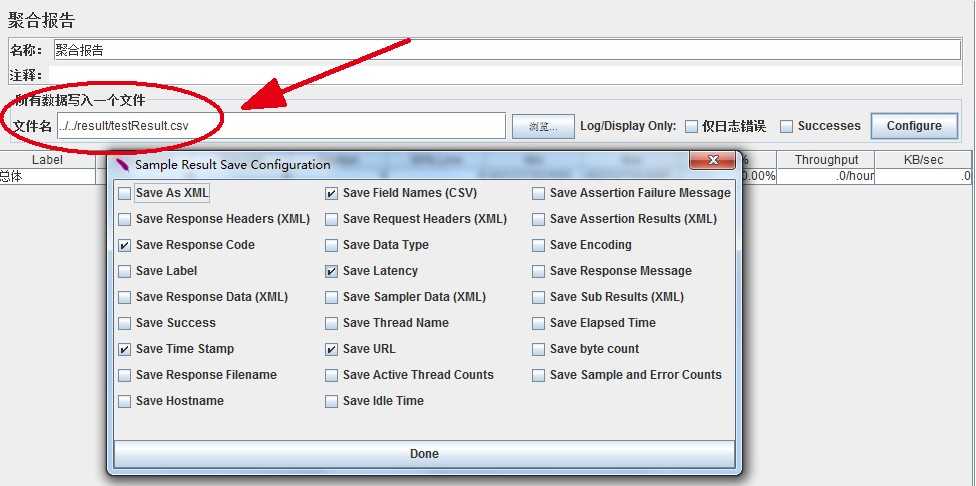Check the Save Encoding checkbox

click(x=538, y=246)
